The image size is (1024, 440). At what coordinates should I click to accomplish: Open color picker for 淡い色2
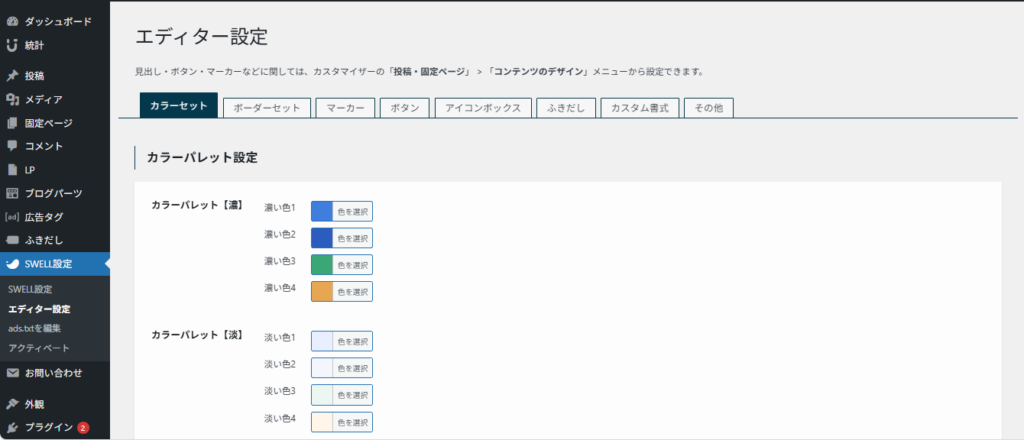[x=342, y=368]
